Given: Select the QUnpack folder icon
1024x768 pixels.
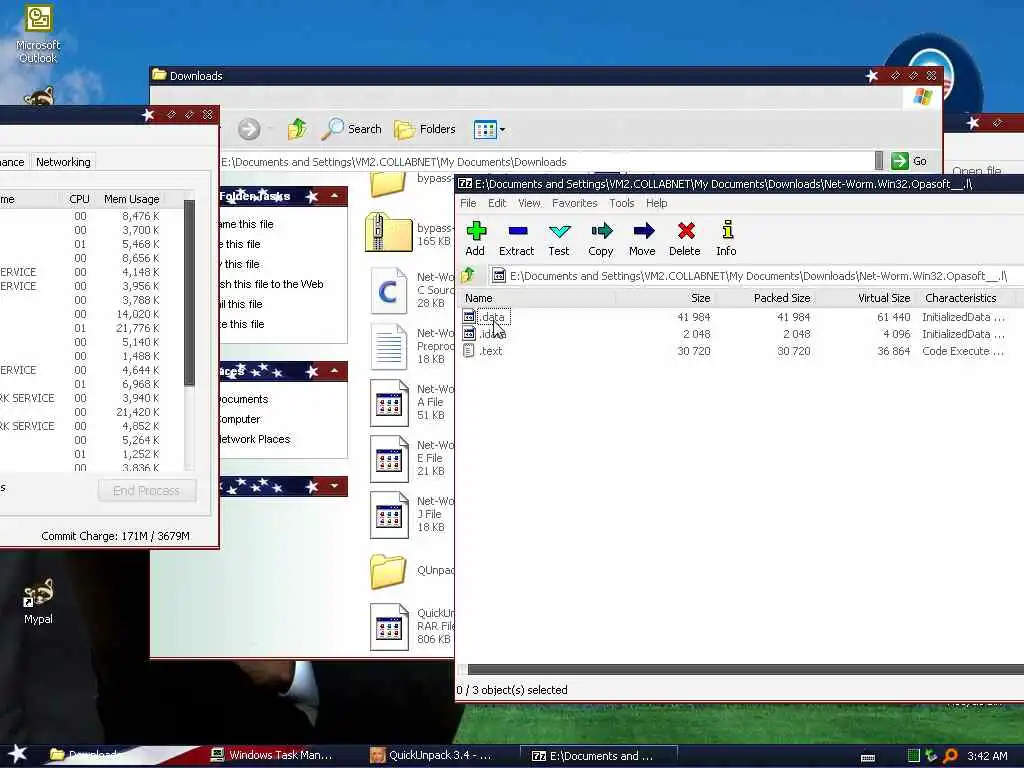Looking at the screenshot, I should (388, 571).
